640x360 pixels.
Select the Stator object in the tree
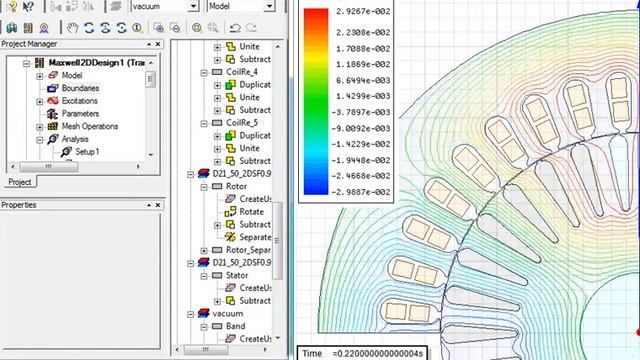(x=237, y=275)
